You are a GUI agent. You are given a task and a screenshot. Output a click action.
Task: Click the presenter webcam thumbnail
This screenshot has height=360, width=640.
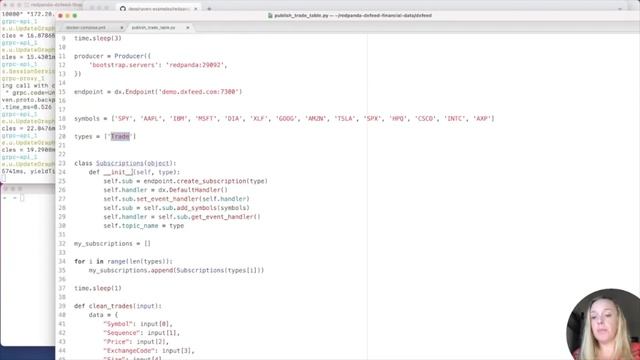tap(603, 325)
